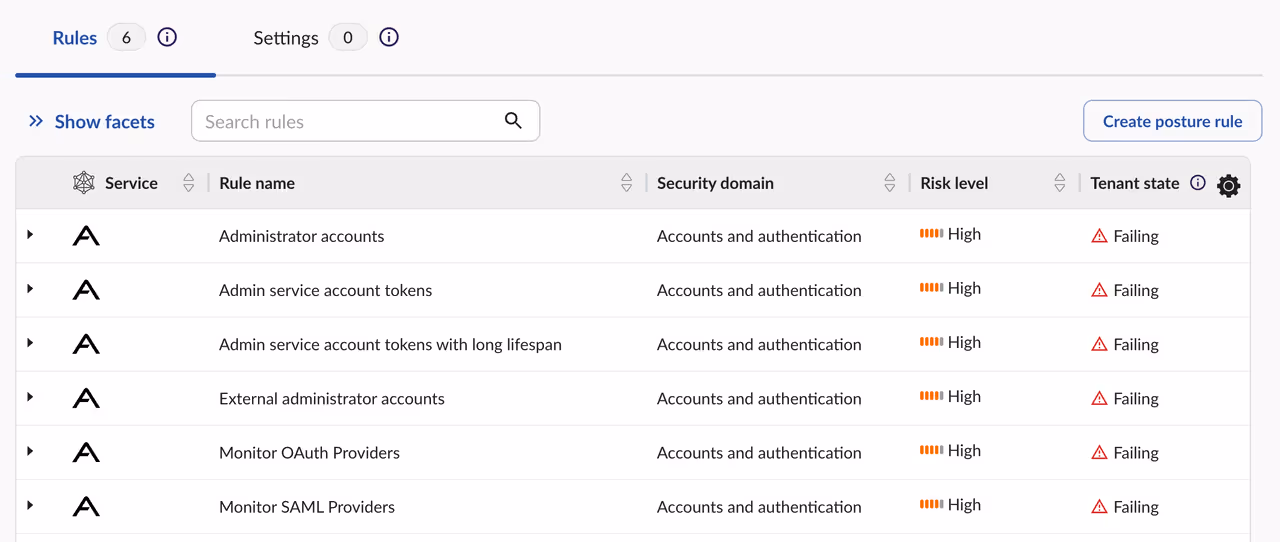1280x542 pixels.
Task: Click the info icon beside Settings tab
Action: [389, 38]
